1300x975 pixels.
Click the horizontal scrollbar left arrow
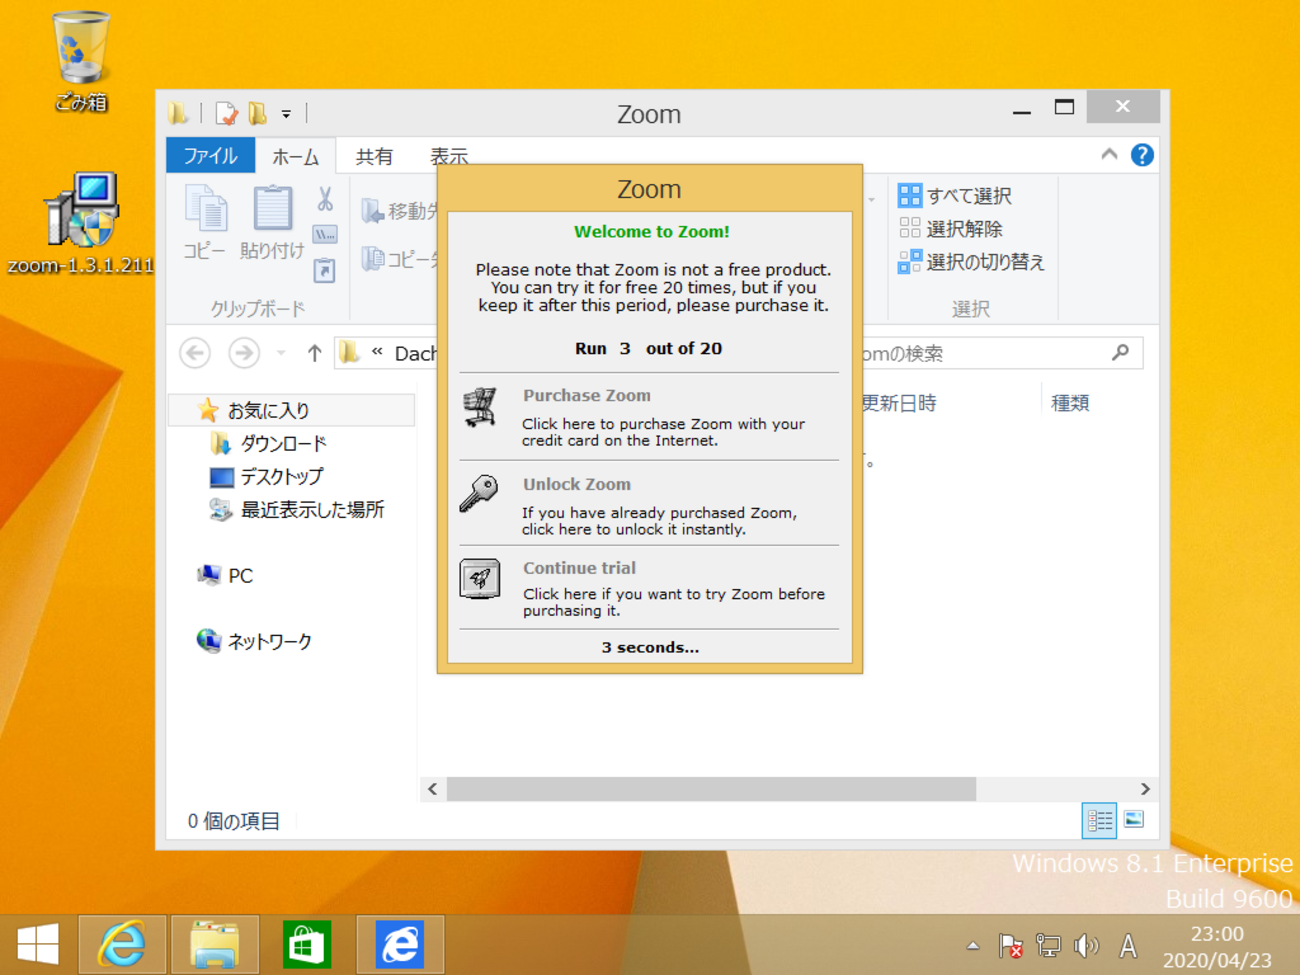tap(432, 789)
